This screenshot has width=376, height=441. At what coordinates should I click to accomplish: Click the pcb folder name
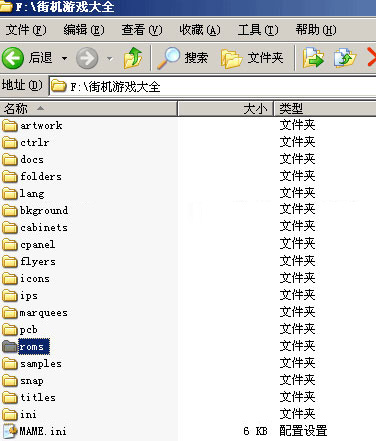pyautogui.click(x=28, y=330)
